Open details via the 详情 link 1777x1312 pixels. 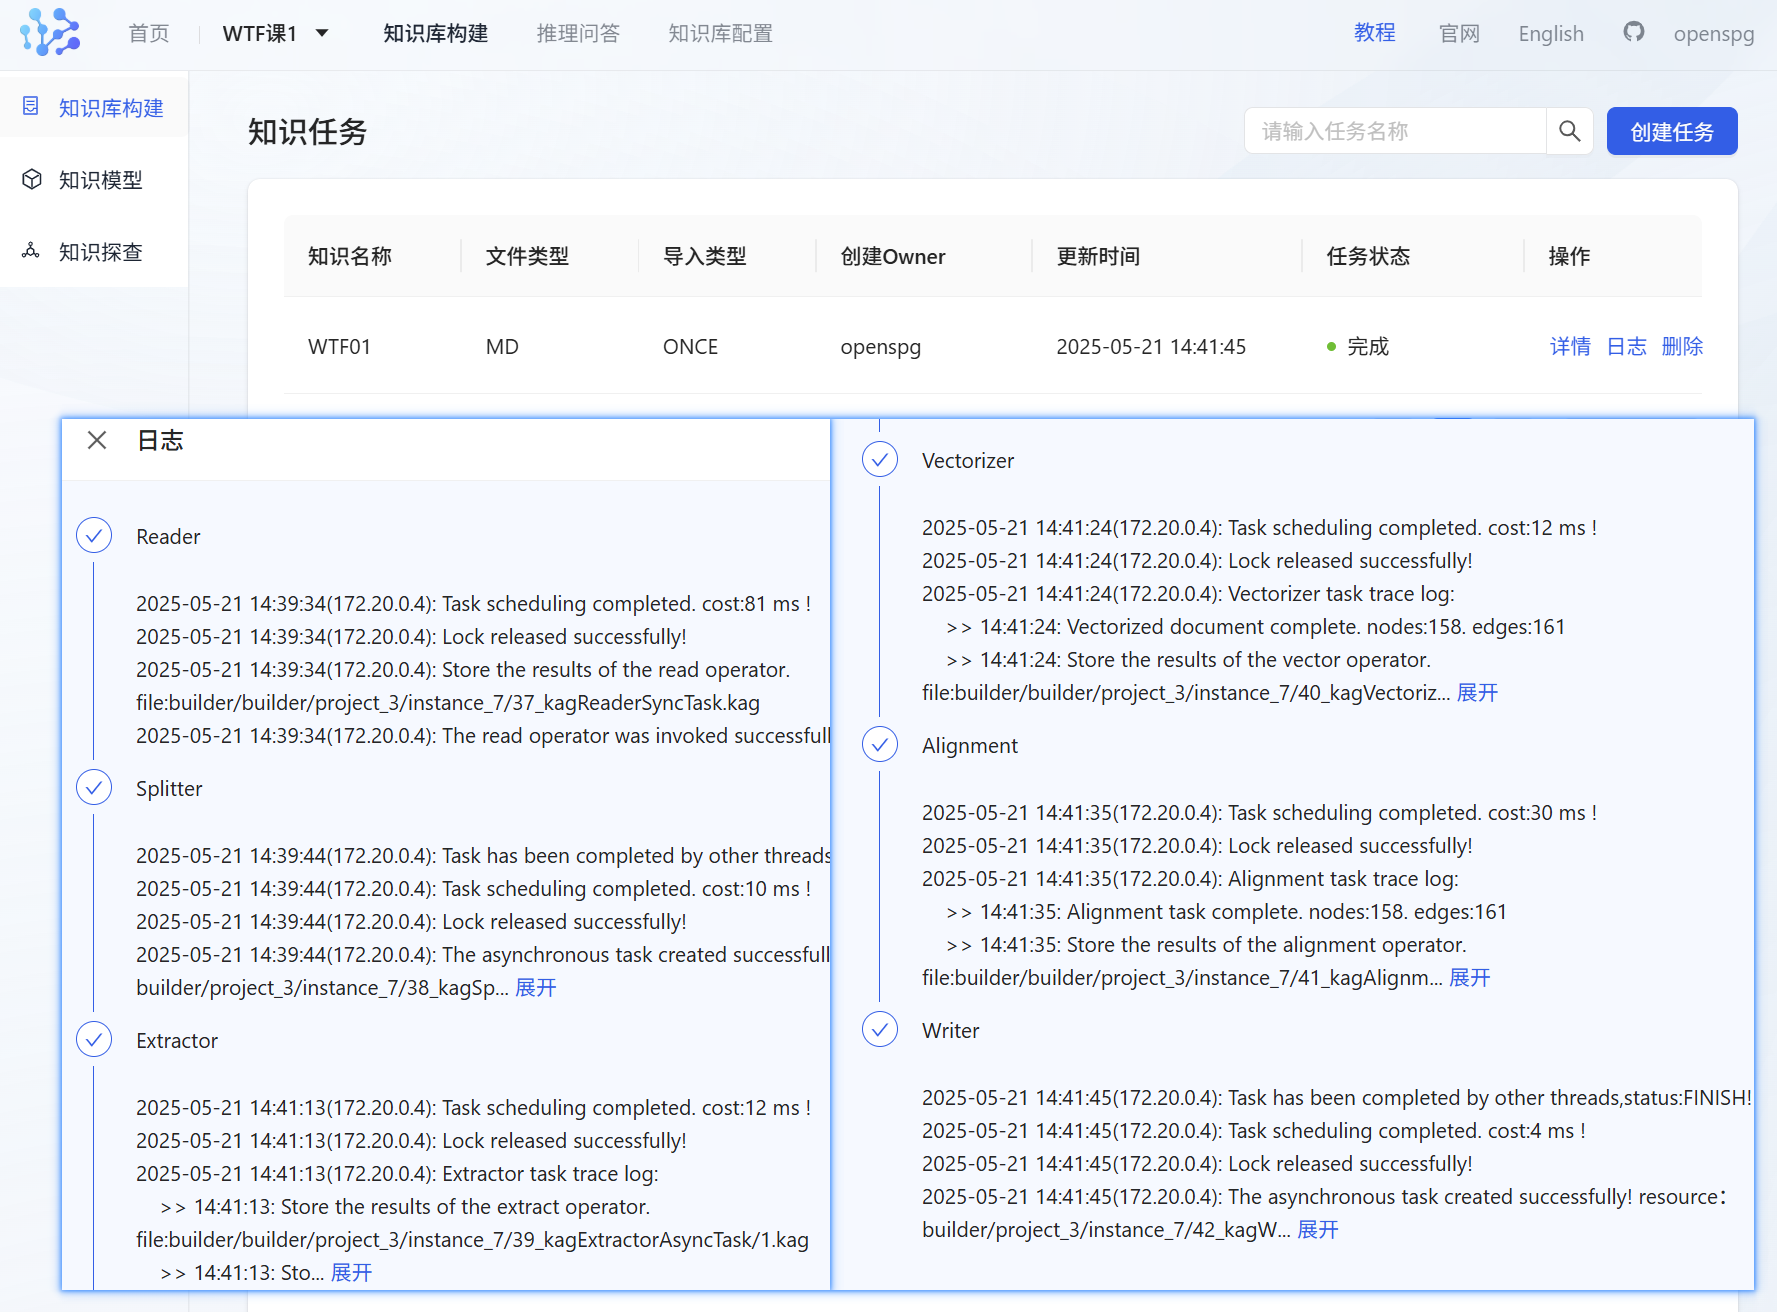[1570, 346]
